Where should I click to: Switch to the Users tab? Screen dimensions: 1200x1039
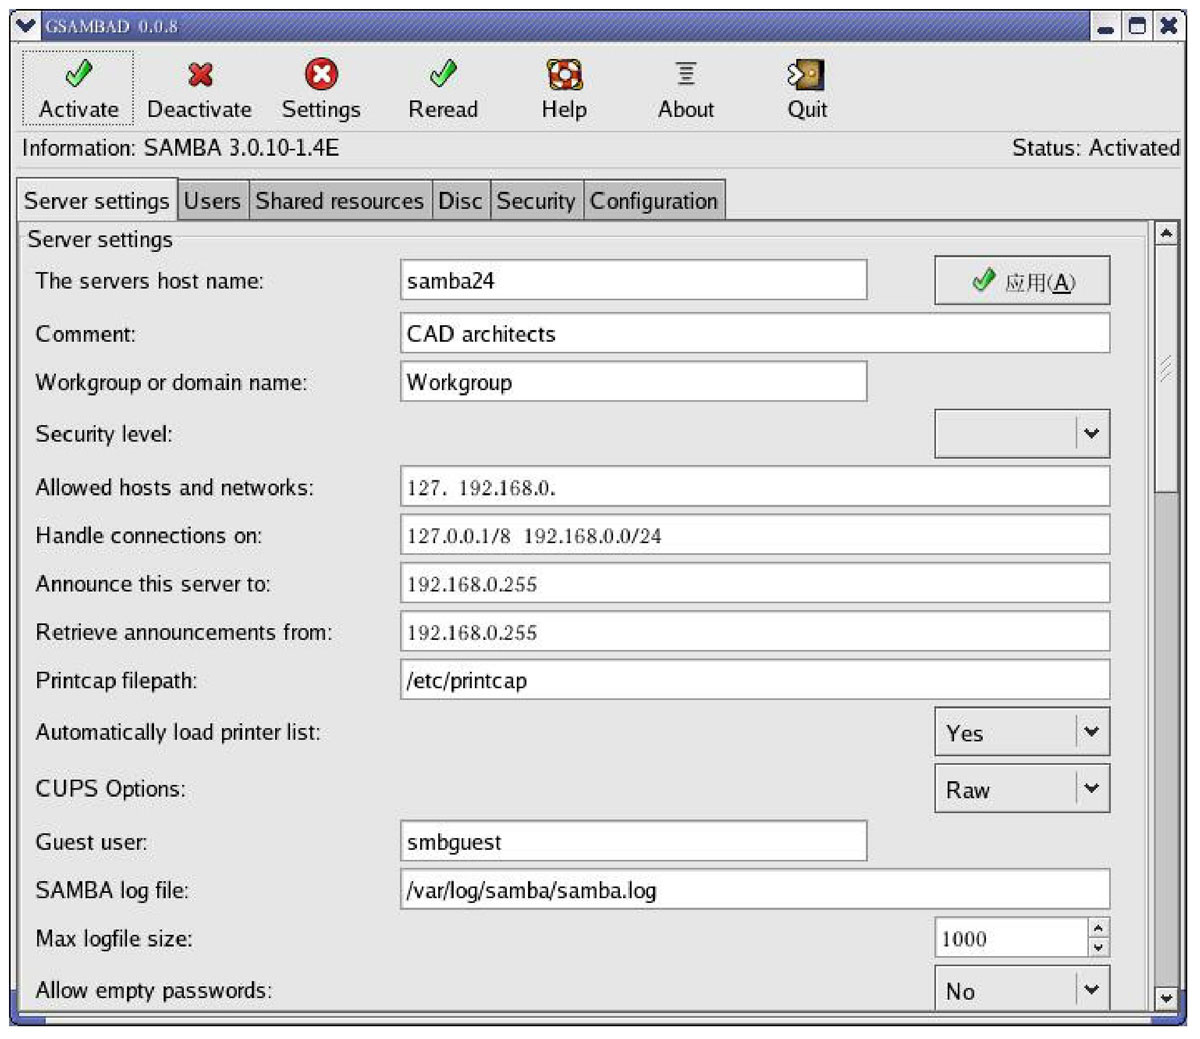212,201
